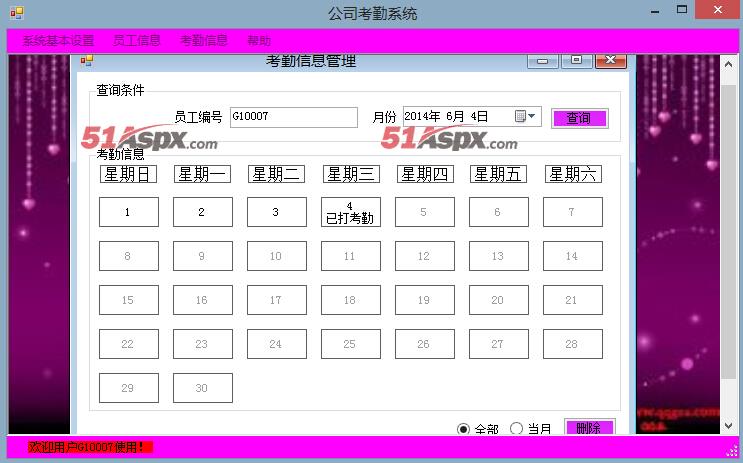Click the 星期六 header label
The height and width of the screenshot is (463, 743).
tap(573, 174)
